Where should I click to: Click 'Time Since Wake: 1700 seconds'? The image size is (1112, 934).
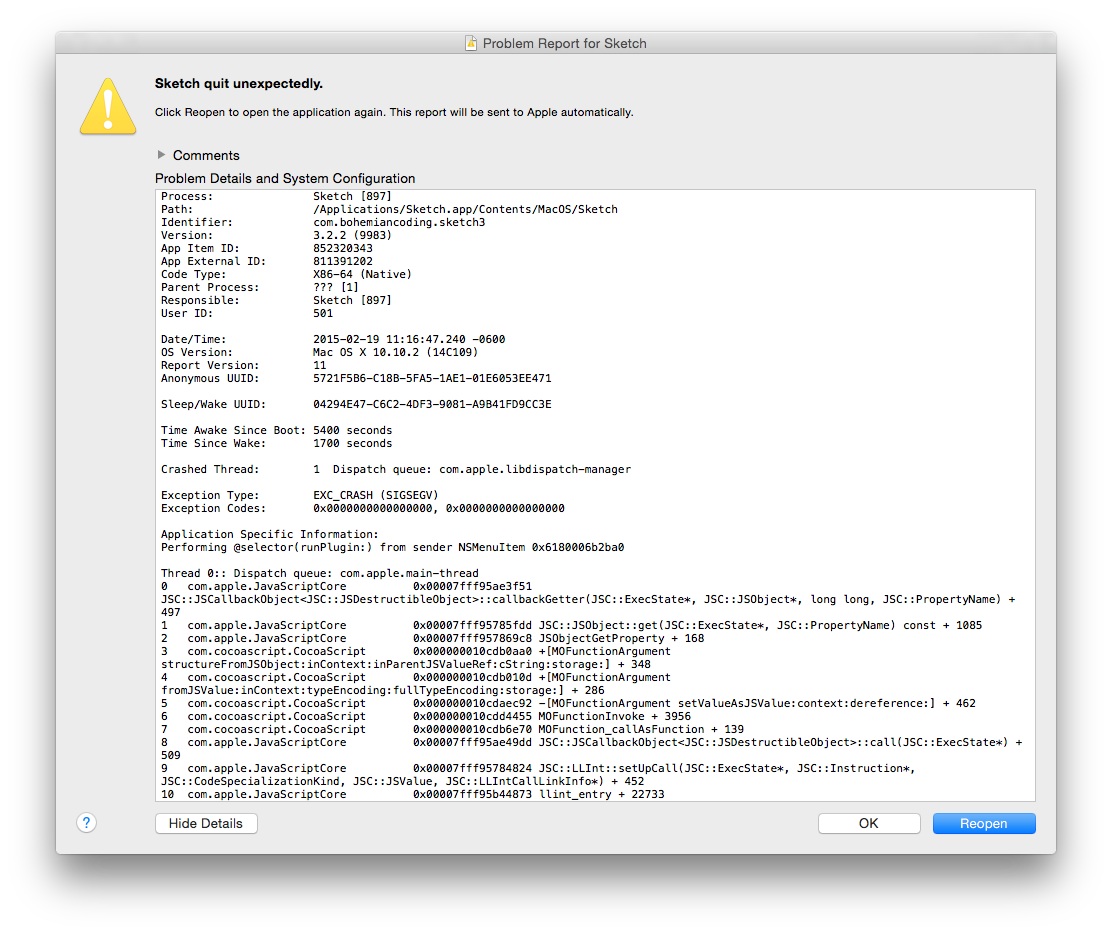pos(277,443)
